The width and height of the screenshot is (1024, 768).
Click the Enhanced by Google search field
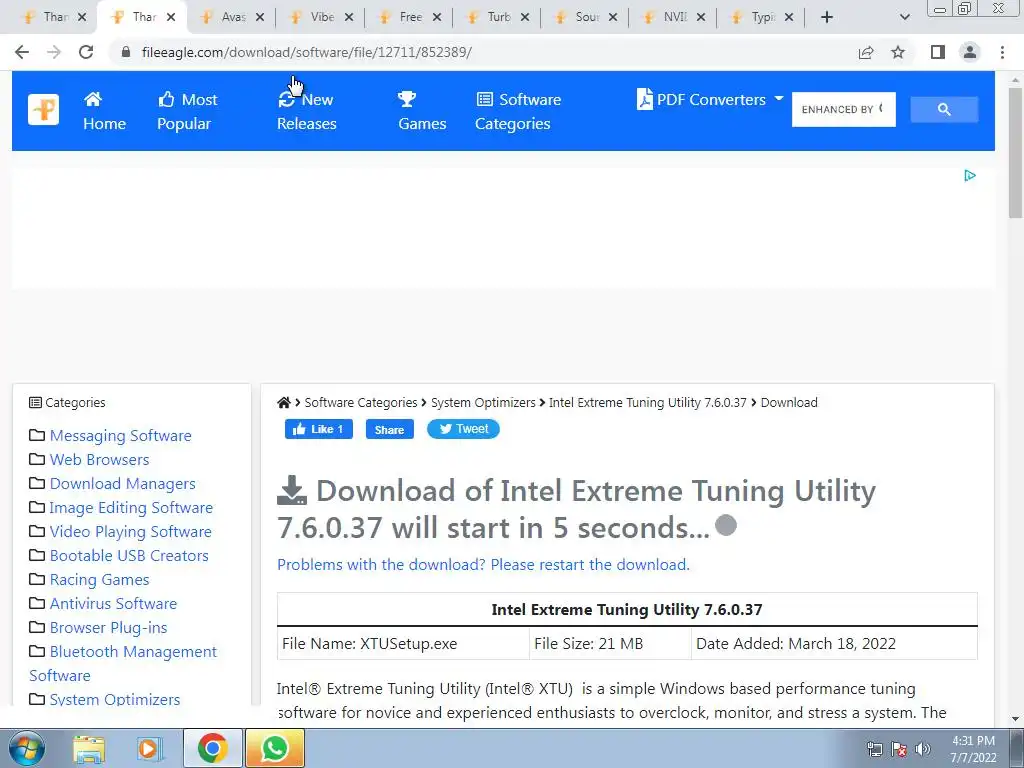coord(843,110)
